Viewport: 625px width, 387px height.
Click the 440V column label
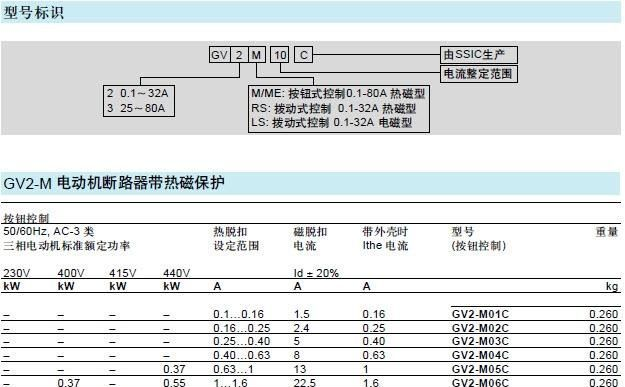point(177,273)
